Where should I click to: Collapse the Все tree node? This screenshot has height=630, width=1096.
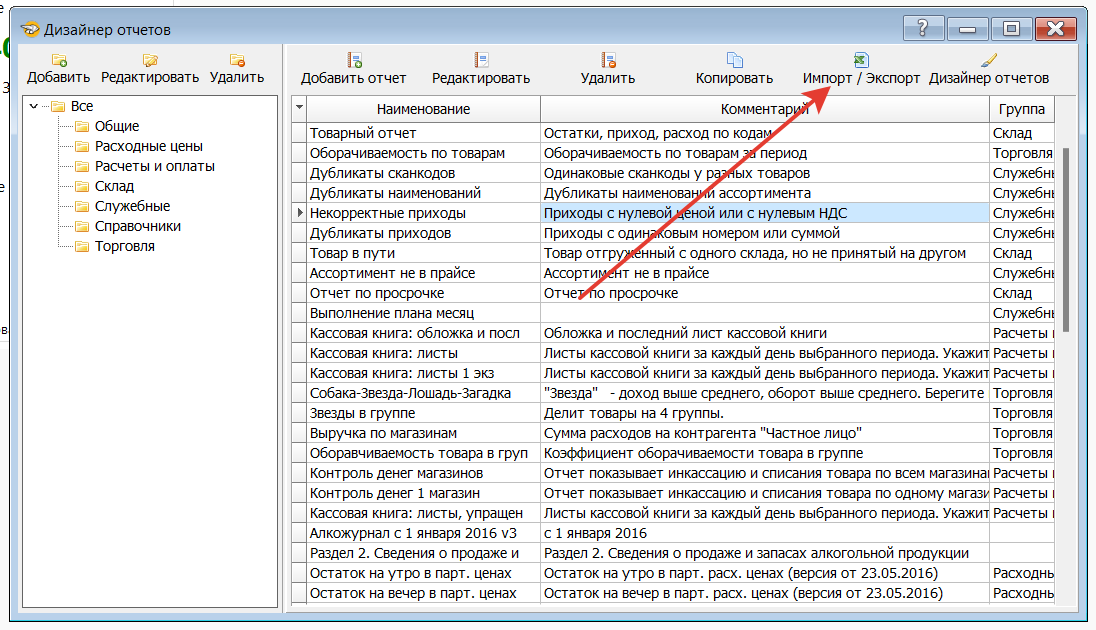coord(35,106)
